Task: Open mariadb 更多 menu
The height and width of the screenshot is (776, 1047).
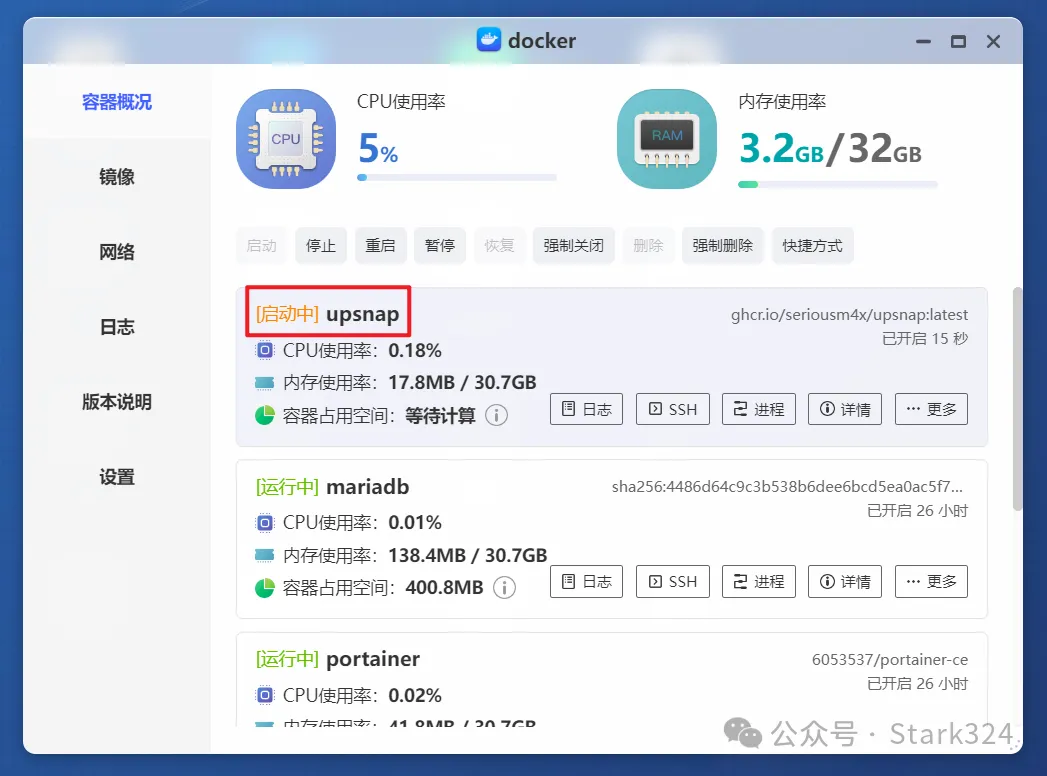Action: (x=931, y=581)
